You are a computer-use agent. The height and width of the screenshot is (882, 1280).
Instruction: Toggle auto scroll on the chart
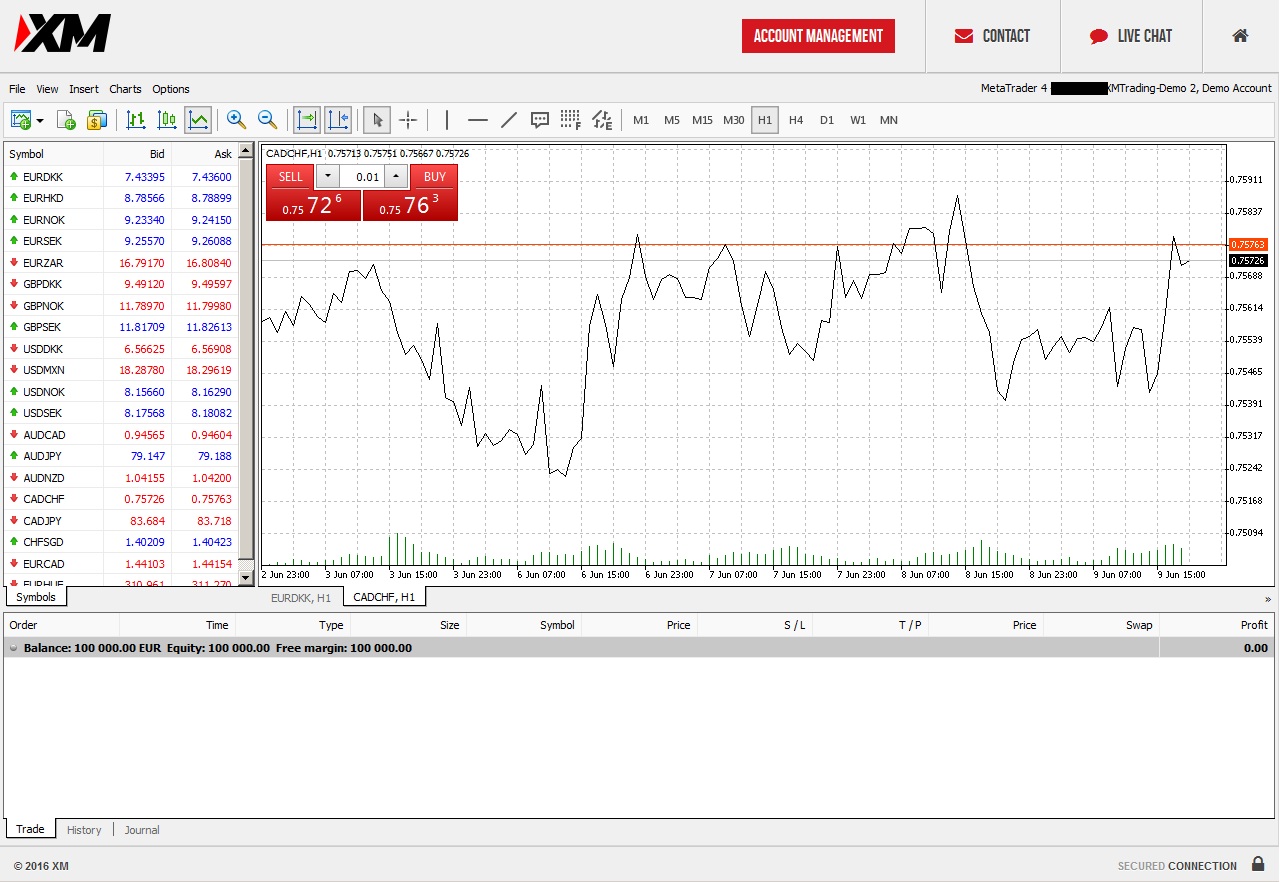coord(307,119)
